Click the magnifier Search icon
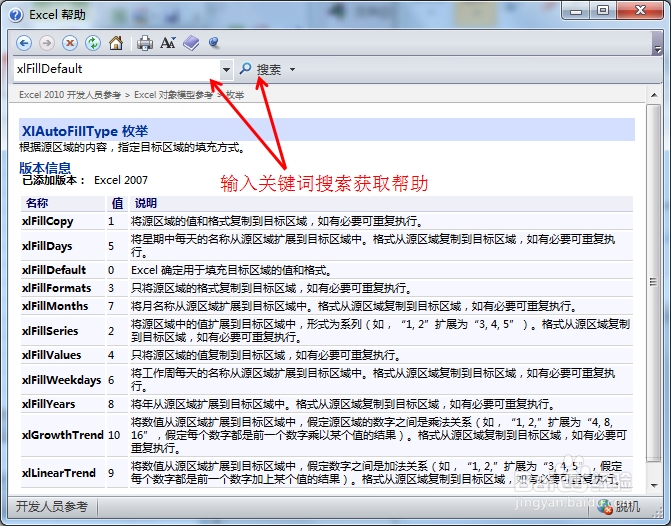671x526 pixels. coord(245,68)
